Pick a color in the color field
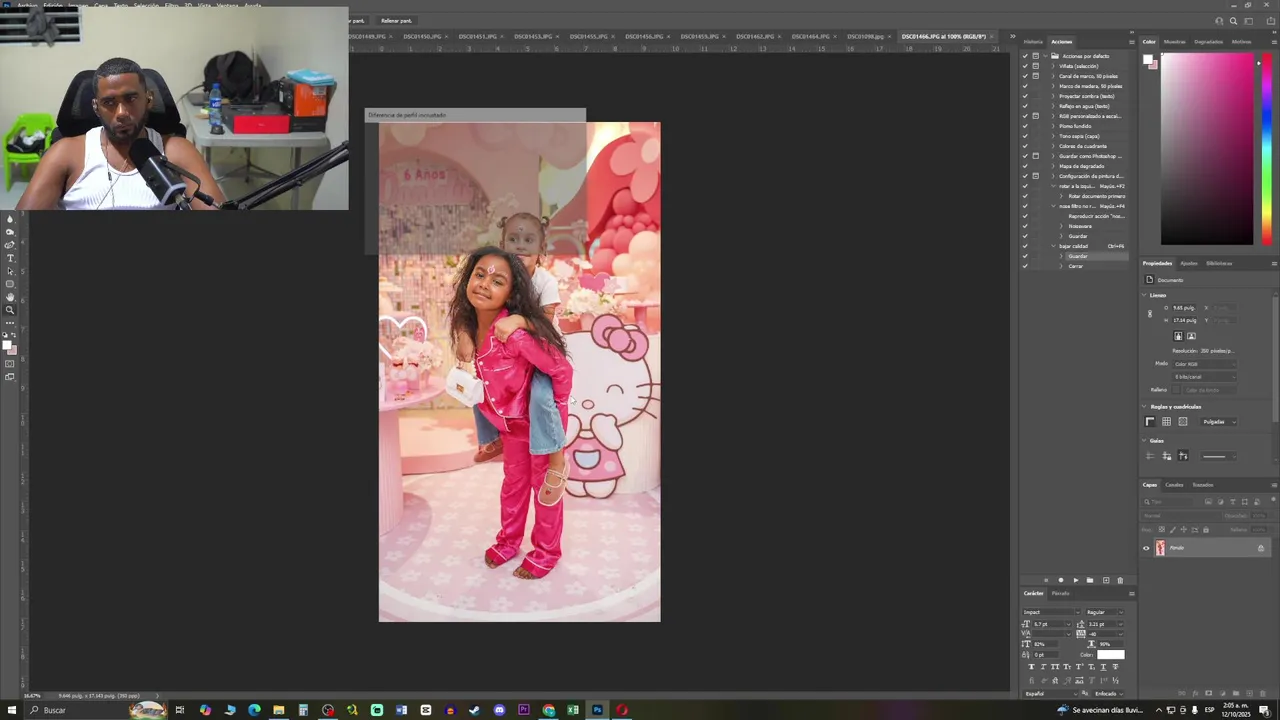This screenshot has height=720, width=1280. pyautogui.click(x=1207, y=149)
